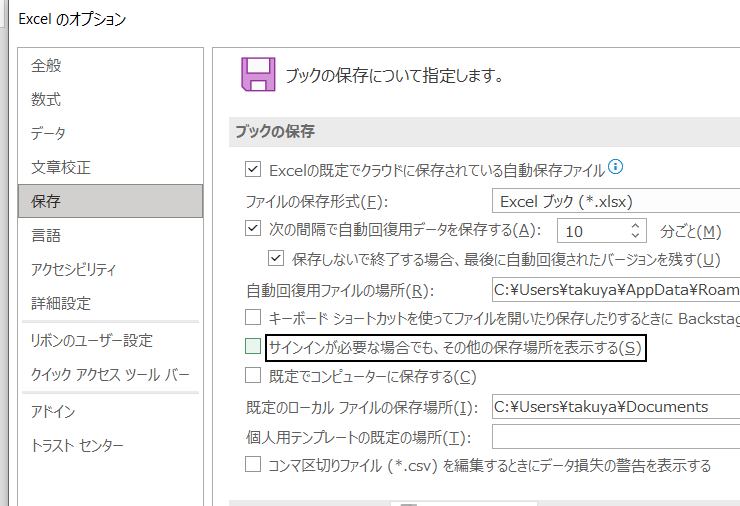Screen dimensions: 740x506
Task: Switch to アクセシビリティ settings
Action: click(x=110, y=270)
